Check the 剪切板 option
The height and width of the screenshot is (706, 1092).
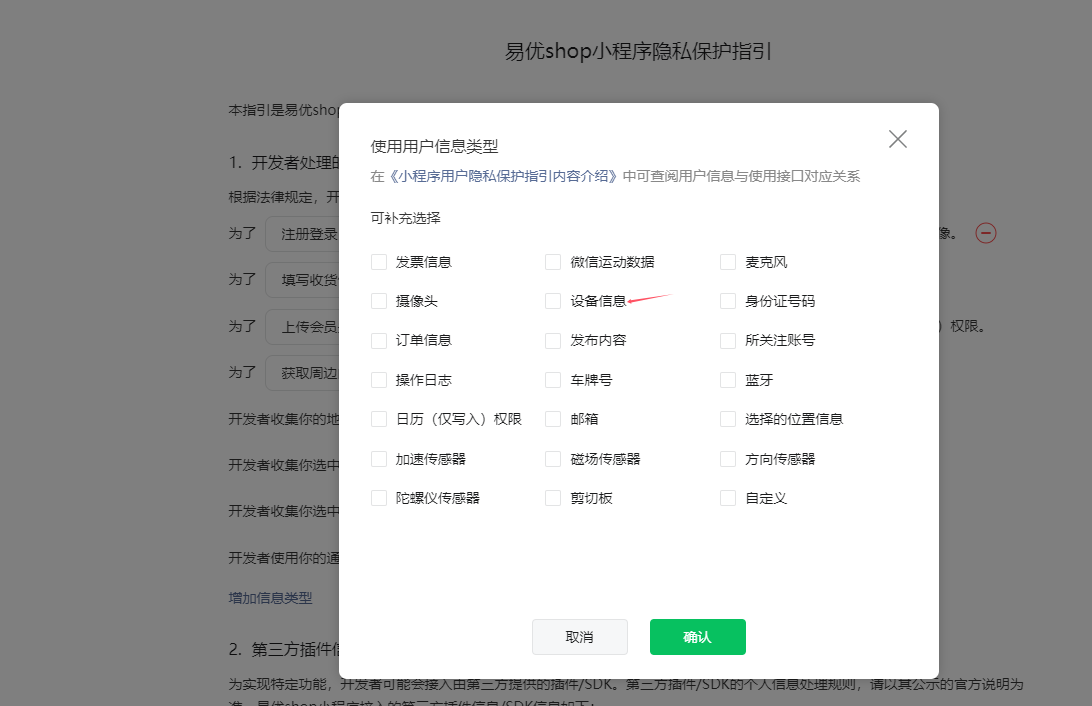click(x=552, y=497)
